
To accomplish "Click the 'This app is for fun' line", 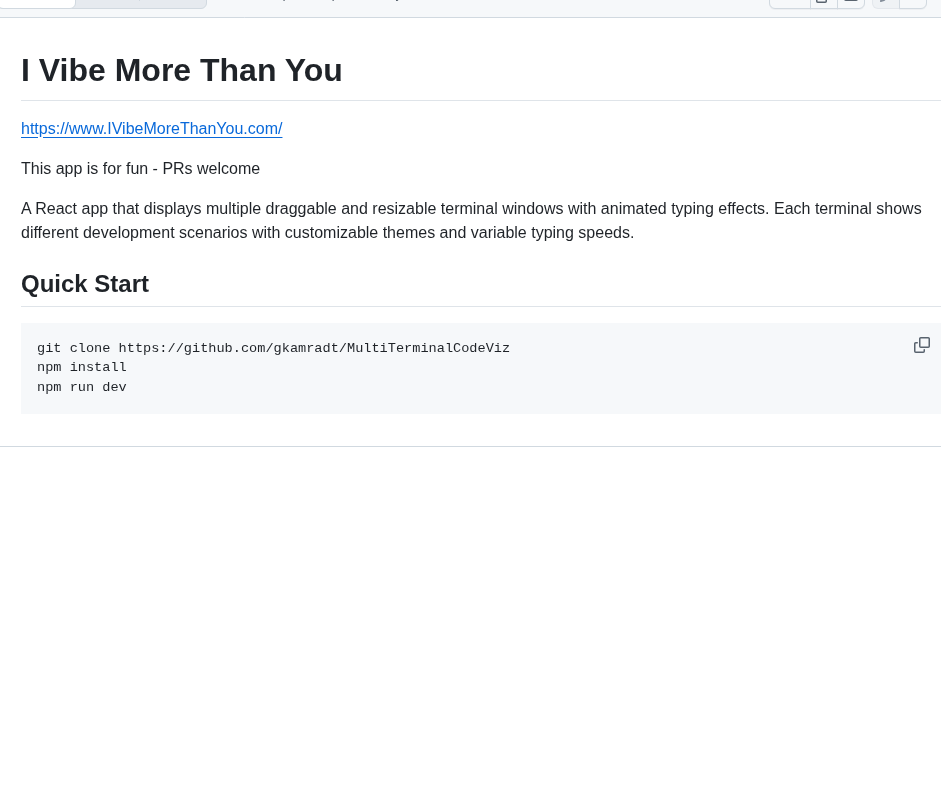I will point(140,169).
